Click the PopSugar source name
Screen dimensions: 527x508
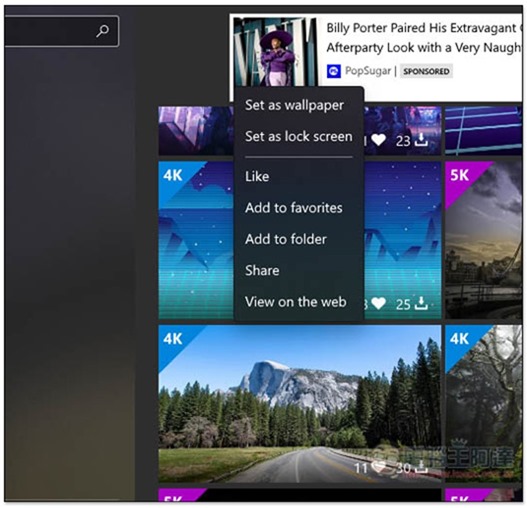click(x=368, y=71)
